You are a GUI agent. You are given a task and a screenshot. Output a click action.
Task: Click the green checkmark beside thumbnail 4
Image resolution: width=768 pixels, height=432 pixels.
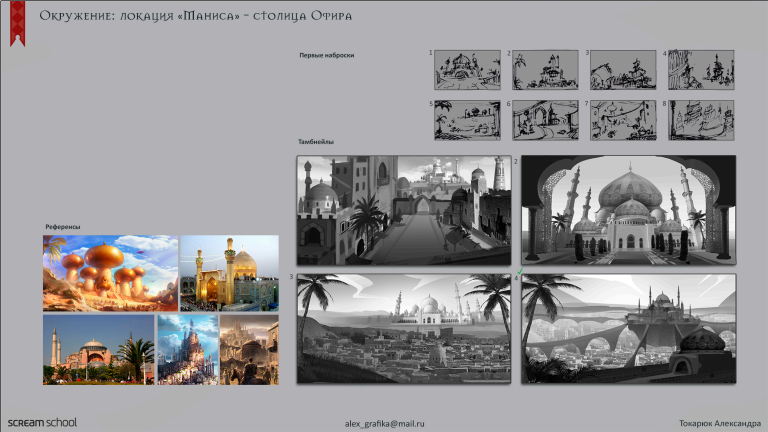(520, 271)
